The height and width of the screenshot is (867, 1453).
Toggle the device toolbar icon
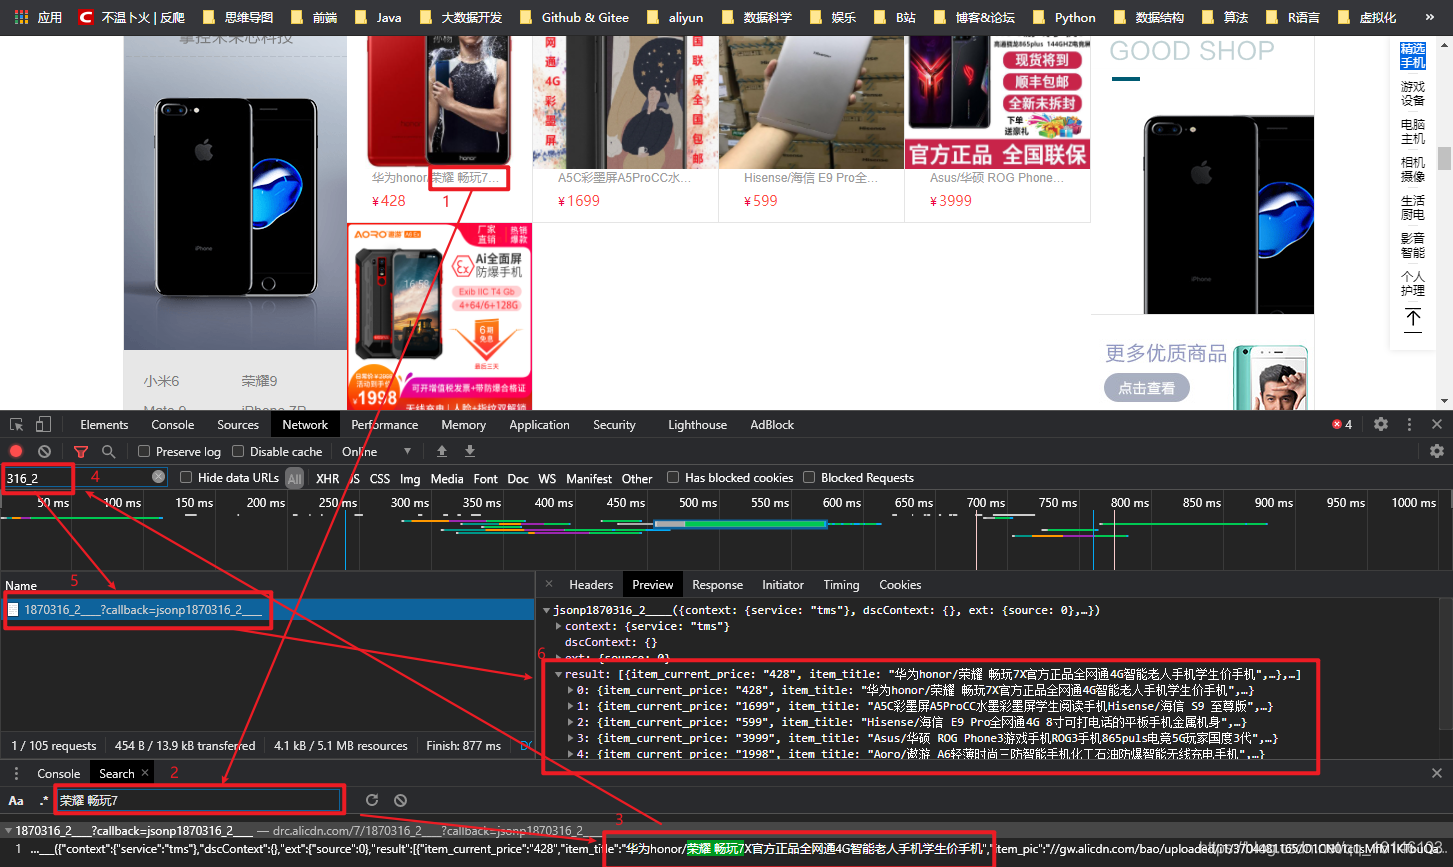point(43,424)
